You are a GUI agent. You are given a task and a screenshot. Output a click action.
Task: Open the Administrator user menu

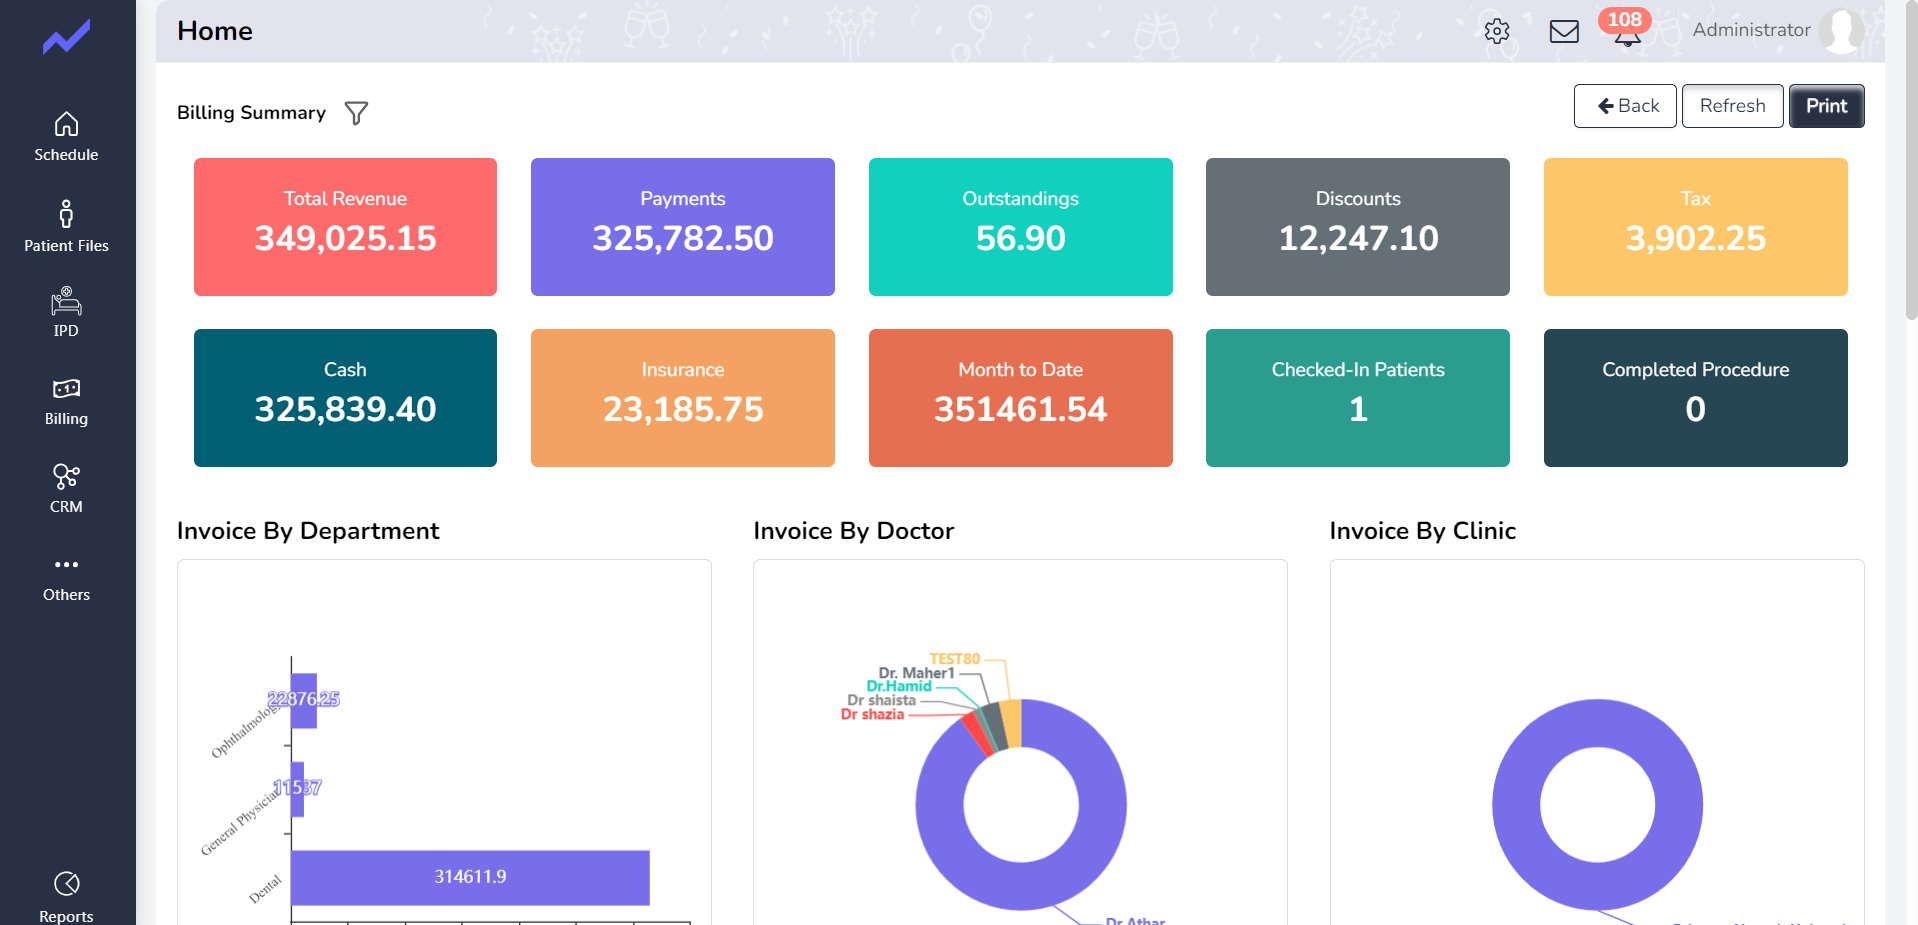tap(1751, 30)
